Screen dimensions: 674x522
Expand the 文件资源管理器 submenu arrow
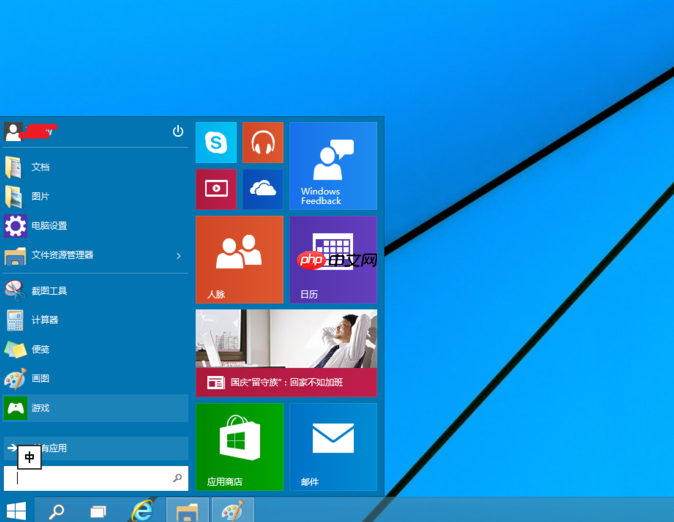(x=178, y=256)
